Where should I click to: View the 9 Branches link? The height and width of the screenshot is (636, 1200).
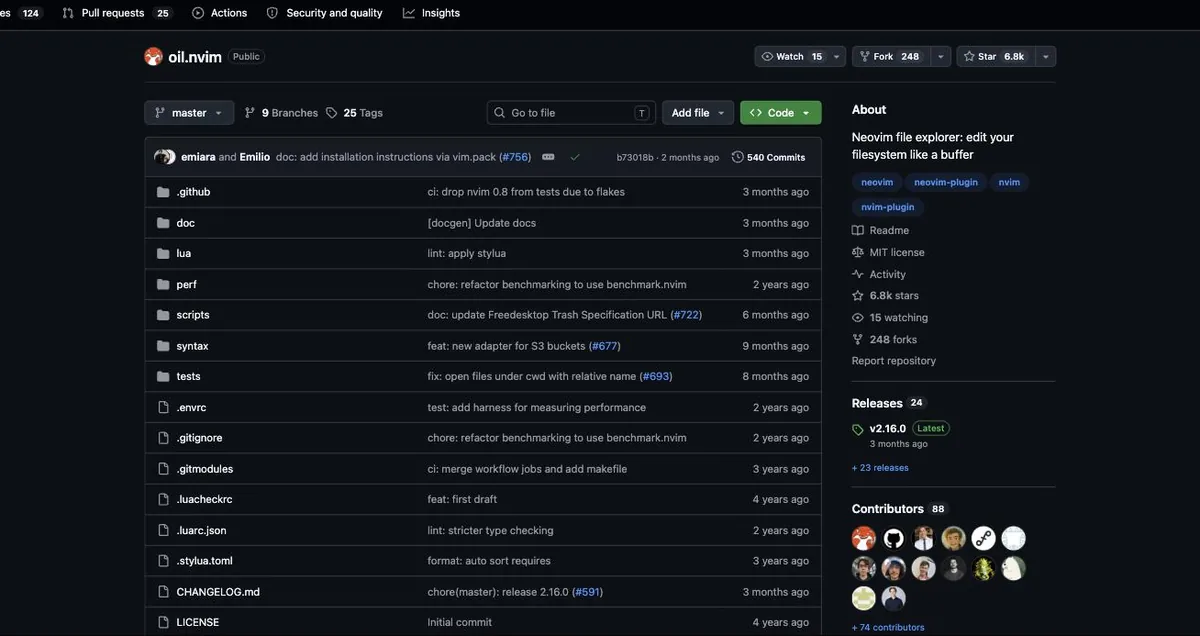(x=281, y=113)
